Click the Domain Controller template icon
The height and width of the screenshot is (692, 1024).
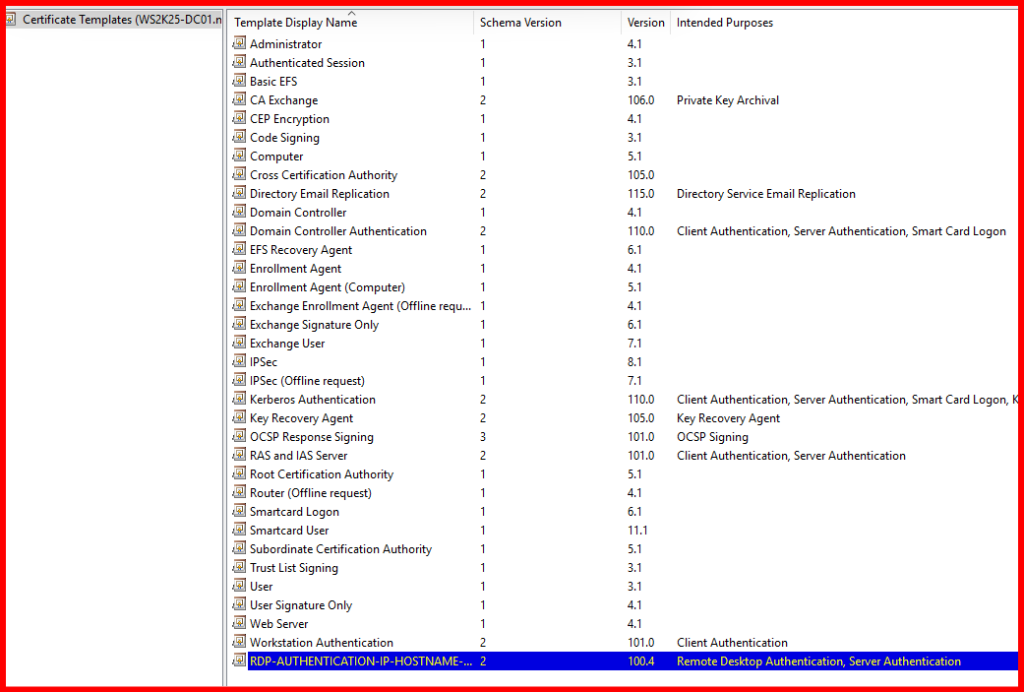tap(239, 212)
